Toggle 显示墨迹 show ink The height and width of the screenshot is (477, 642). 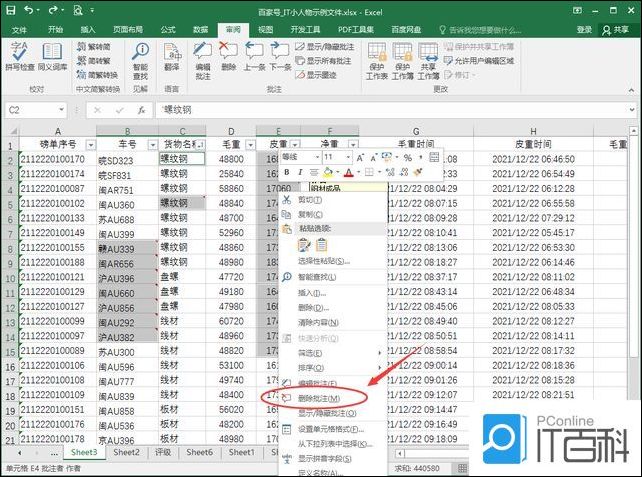click(x=316, y=75)
